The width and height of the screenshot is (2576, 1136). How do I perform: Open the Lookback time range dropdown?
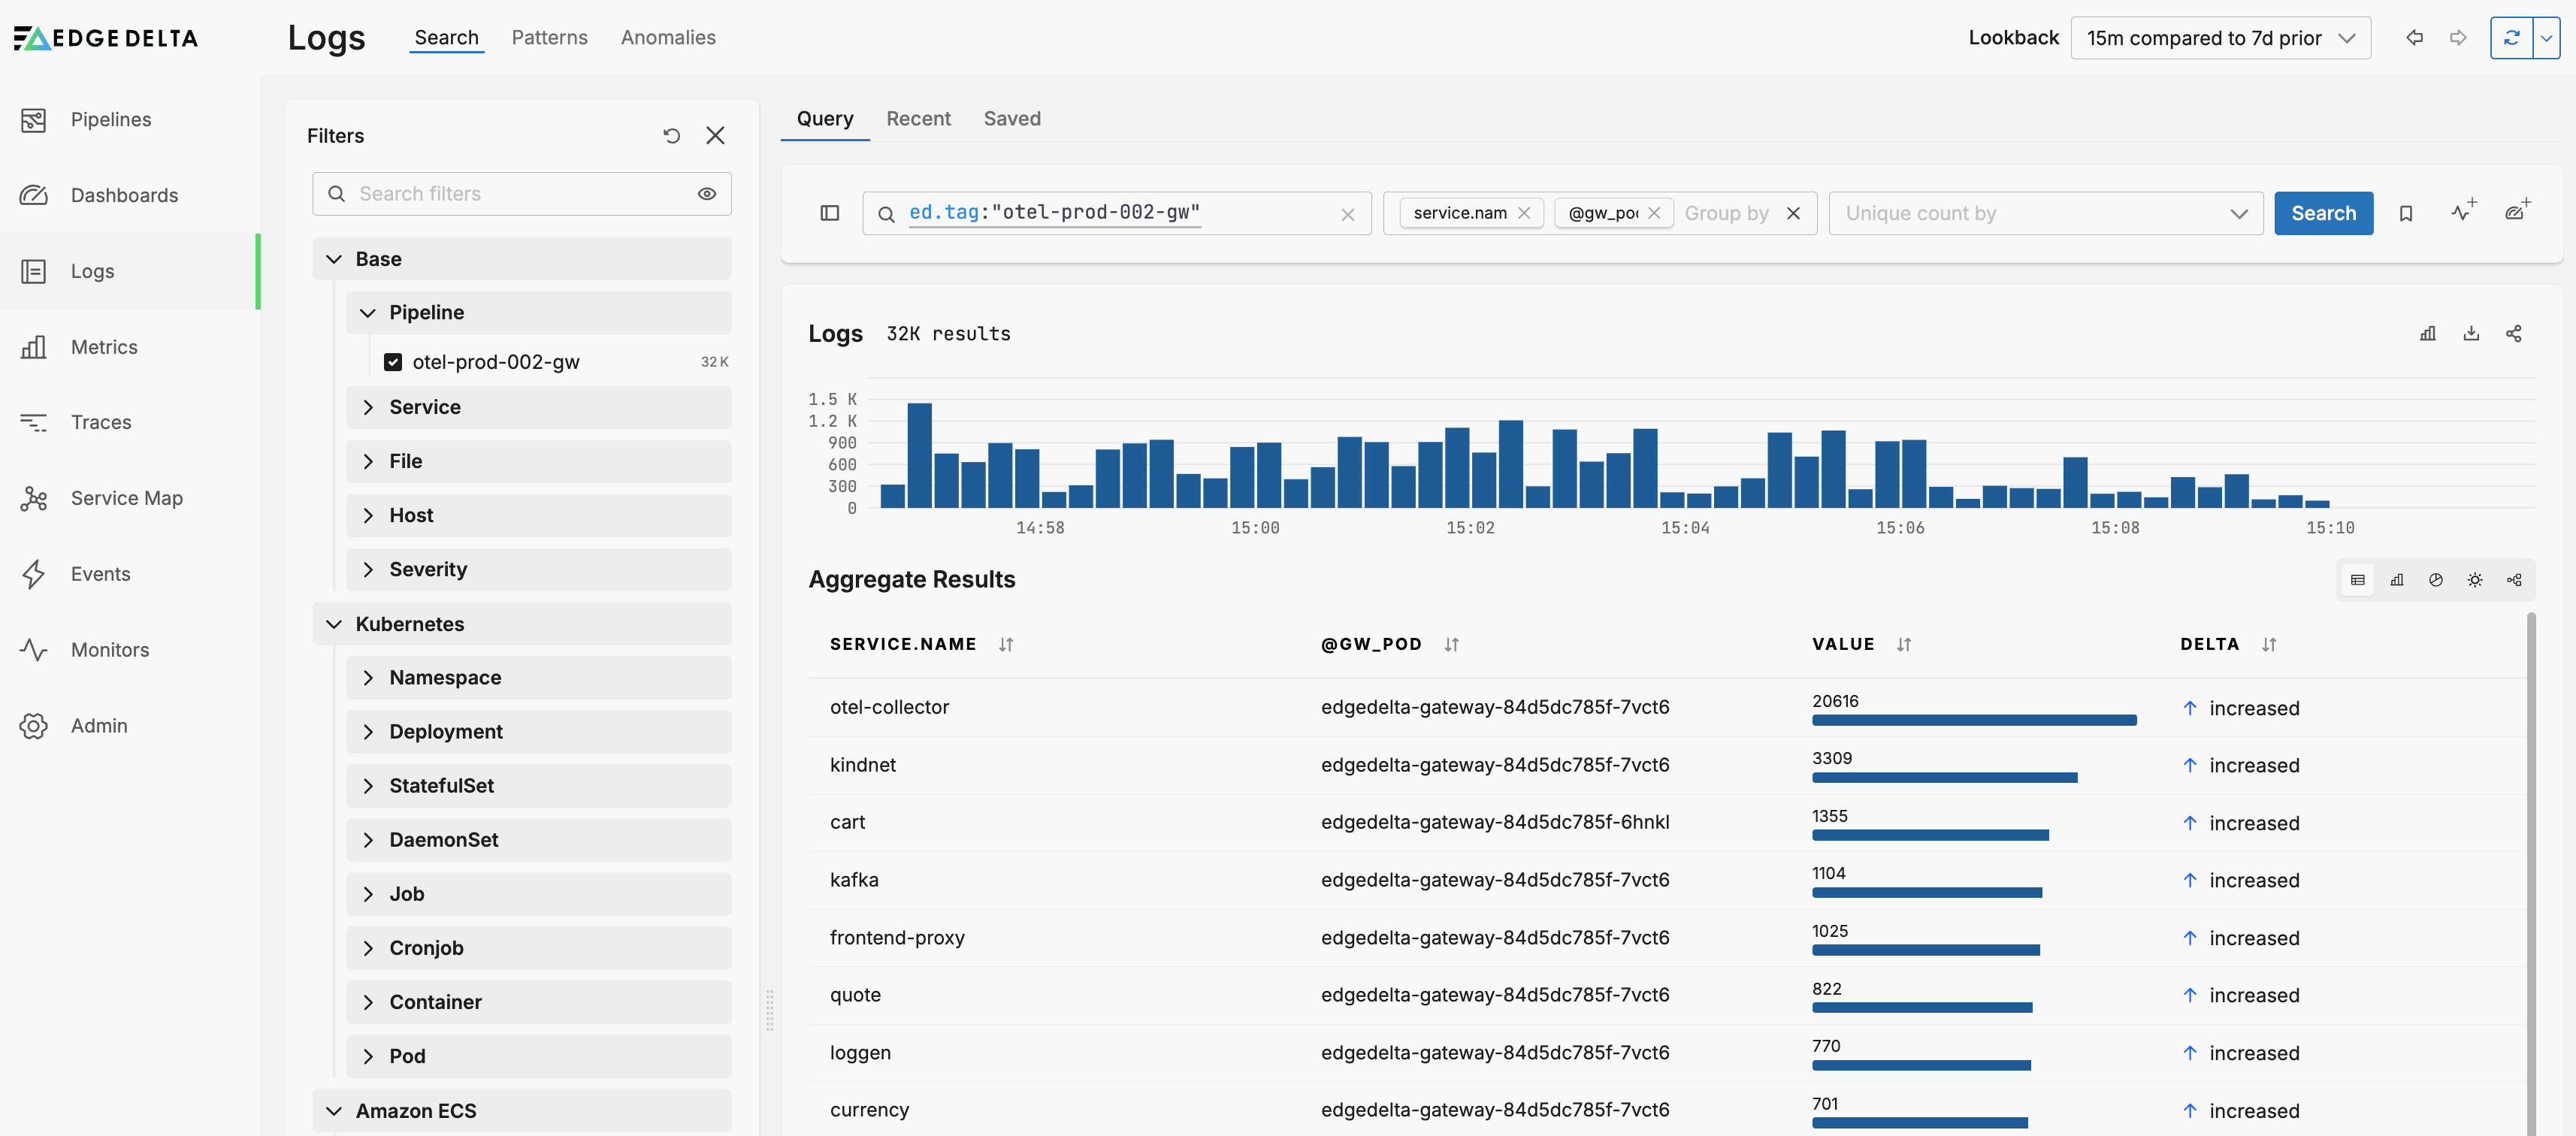coord(2220,38)
